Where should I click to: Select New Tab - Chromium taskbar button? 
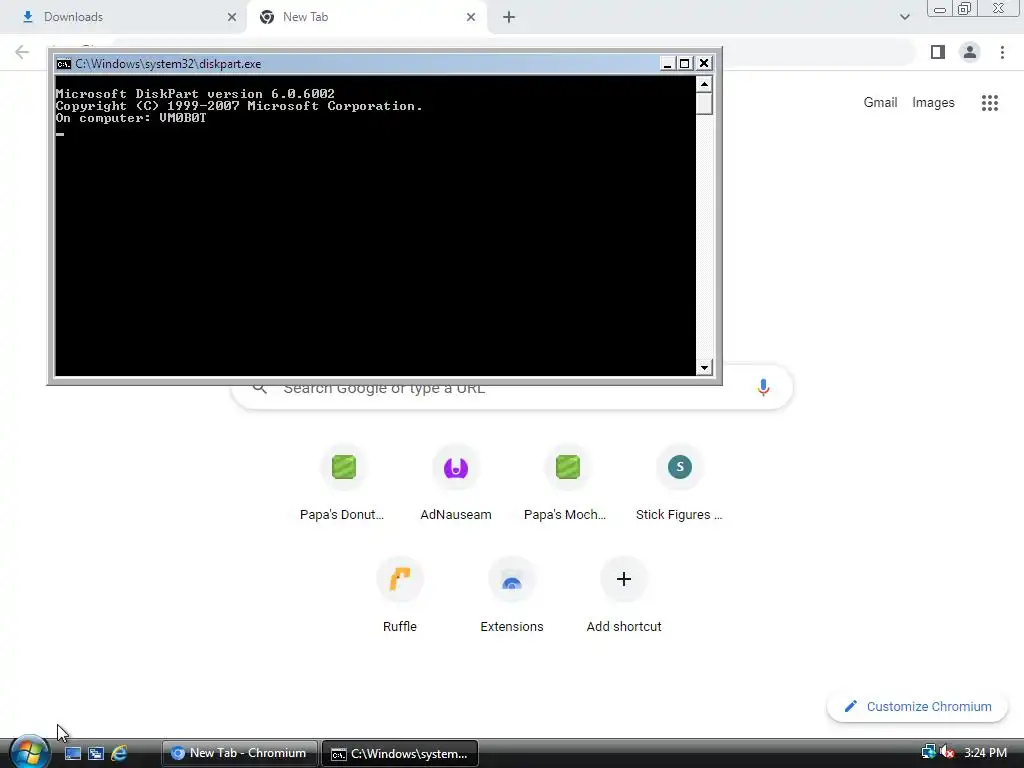[240, 754]
